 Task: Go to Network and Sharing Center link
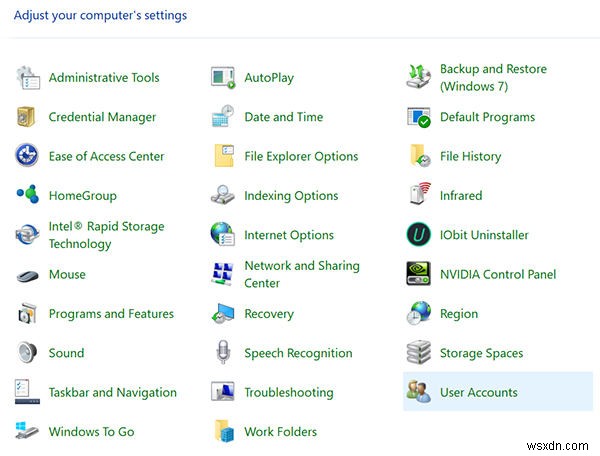pos(302,274)
